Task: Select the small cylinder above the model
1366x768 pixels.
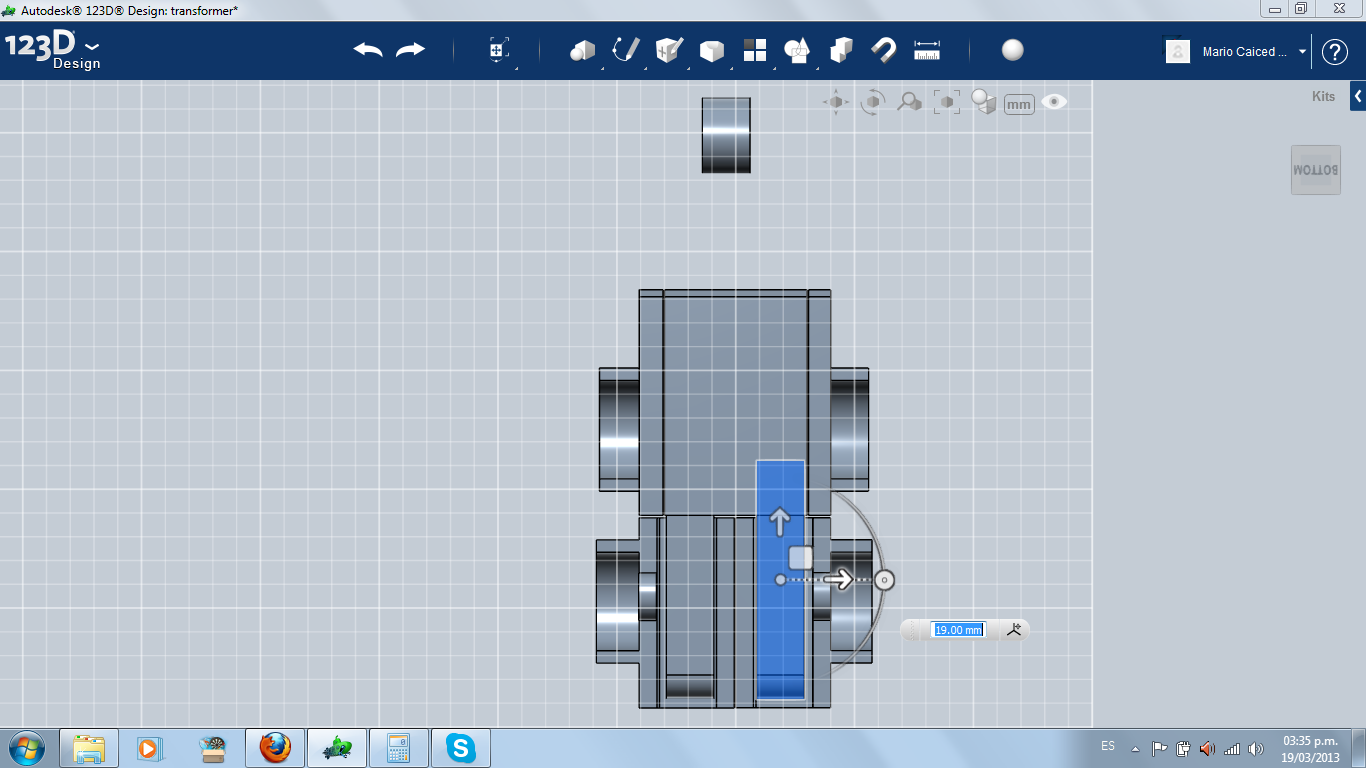Action: click(726, 135)
